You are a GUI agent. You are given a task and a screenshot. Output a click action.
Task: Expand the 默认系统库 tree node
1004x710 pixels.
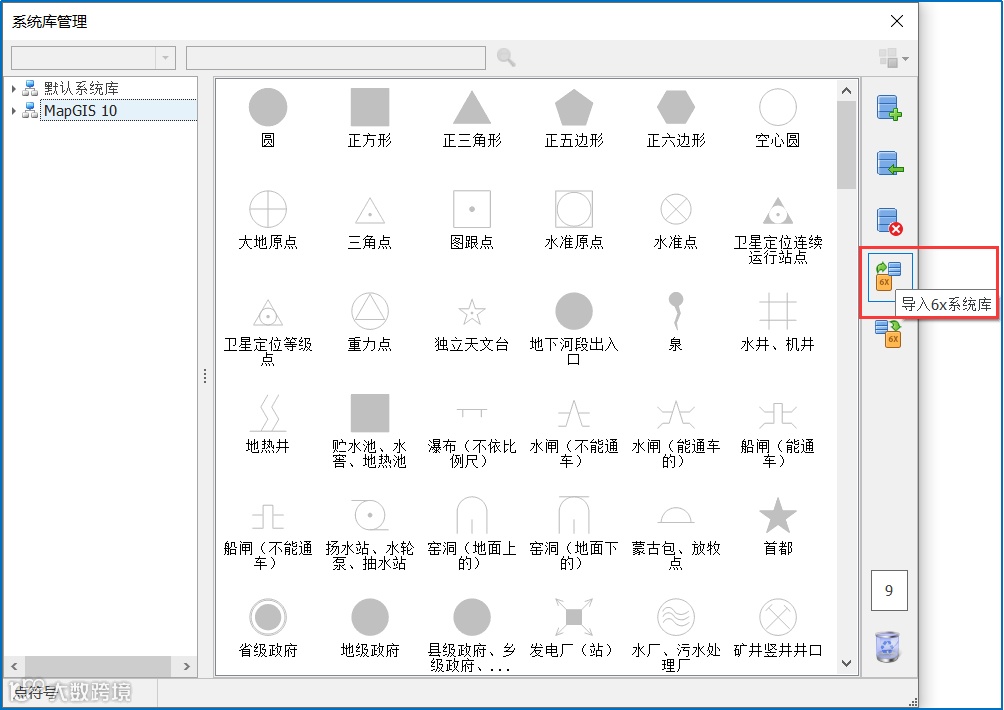(x=13, y=88)
